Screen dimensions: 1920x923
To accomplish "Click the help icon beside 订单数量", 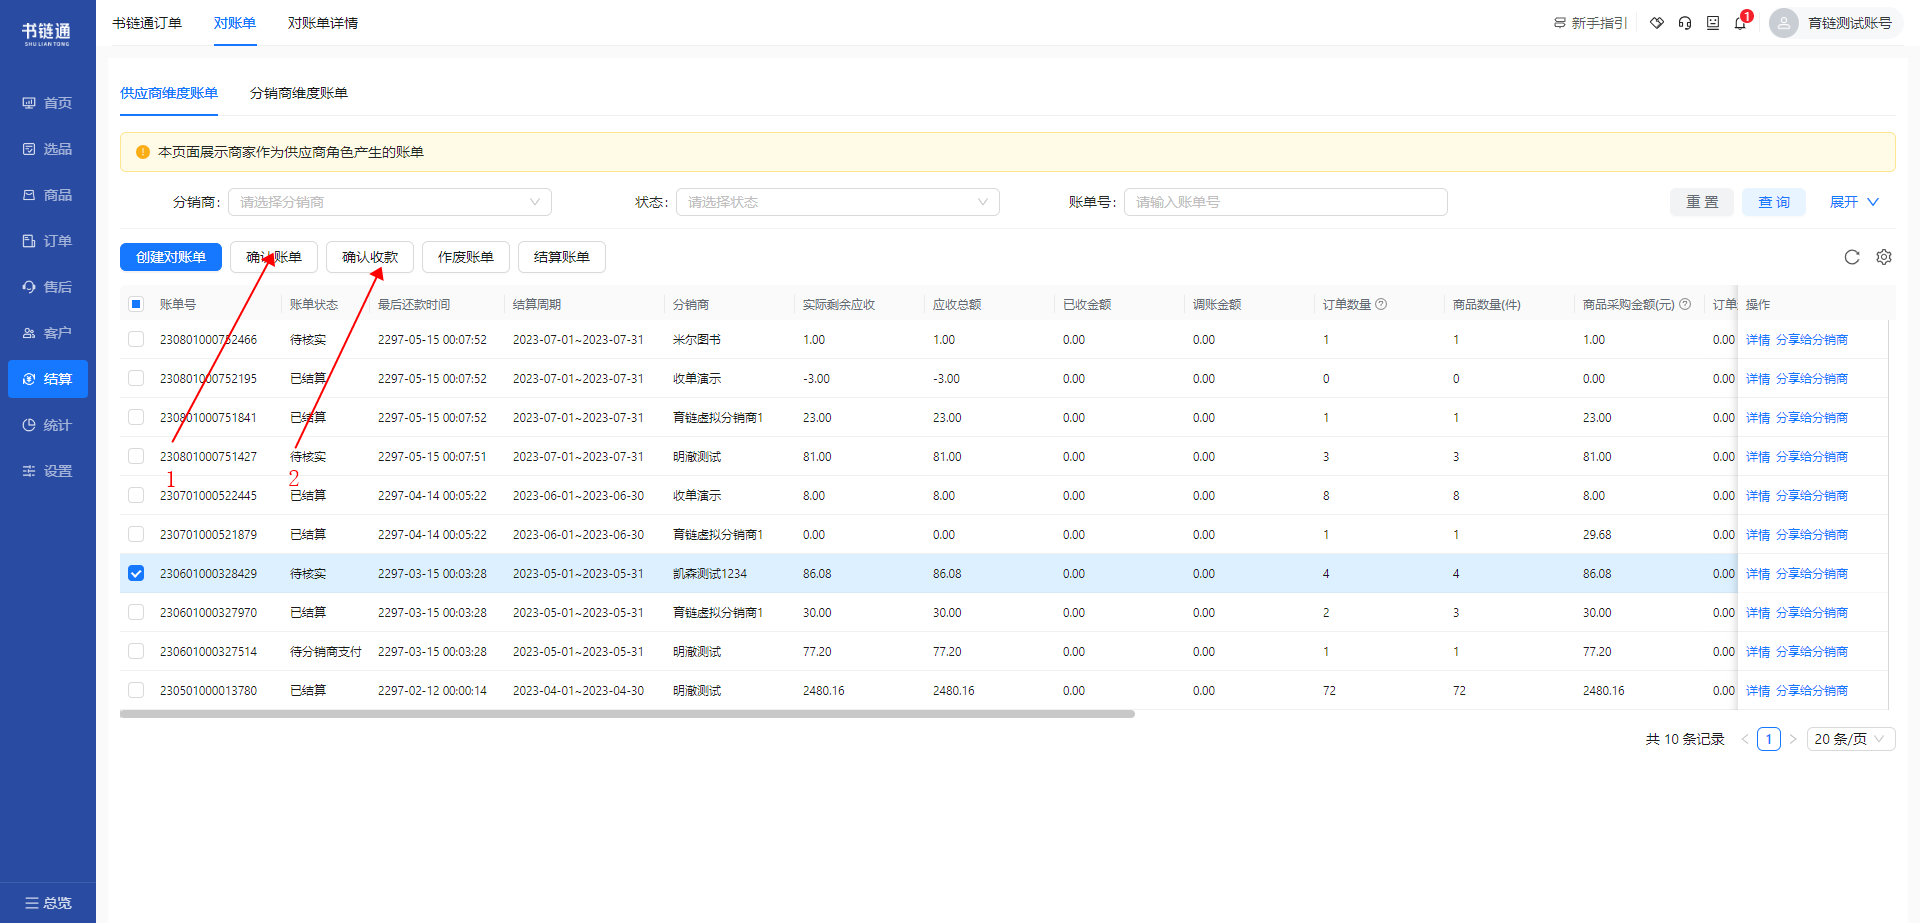I will tap(1381, 304).
